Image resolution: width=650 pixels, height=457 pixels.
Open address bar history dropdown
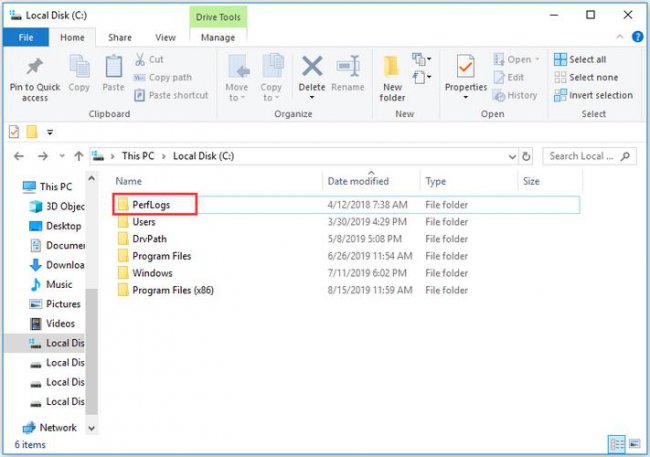coord(512,157)
